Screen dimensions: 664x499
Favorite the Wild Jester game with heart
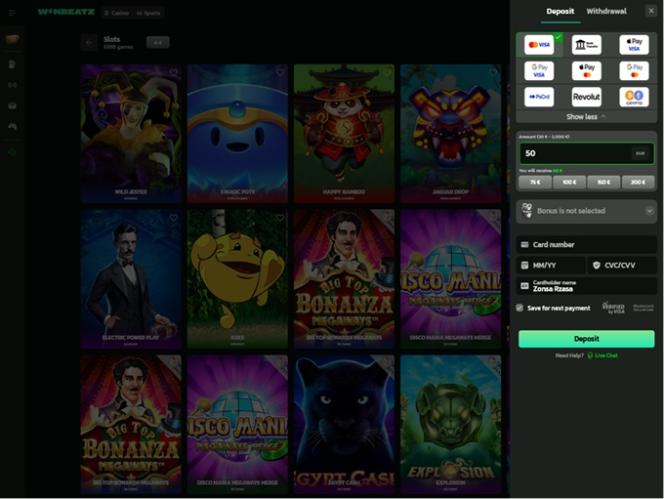(x=174, y=73)
